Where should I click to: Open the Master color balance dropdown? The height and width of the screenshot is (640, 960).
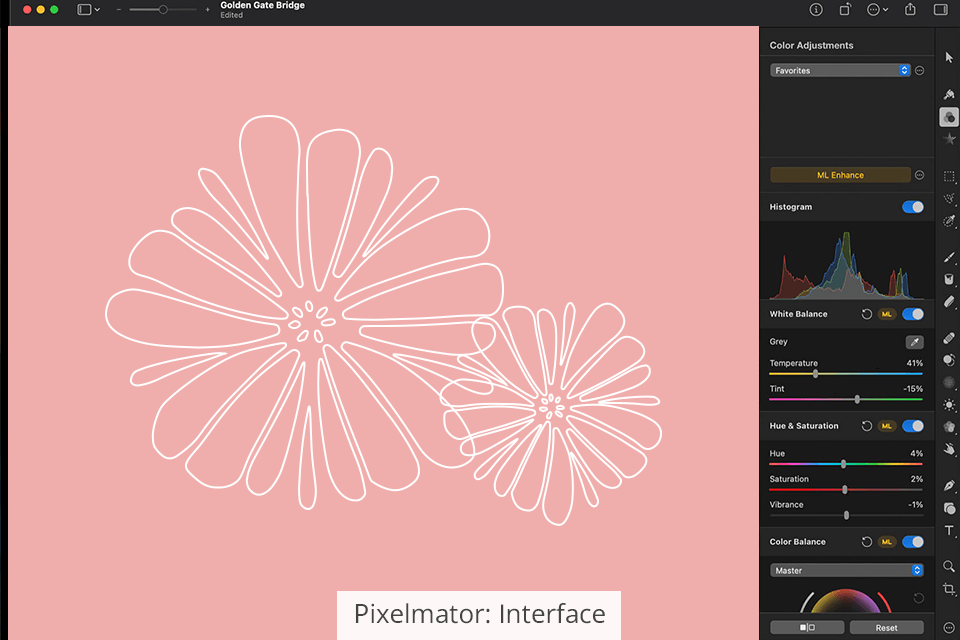[846, 570]
